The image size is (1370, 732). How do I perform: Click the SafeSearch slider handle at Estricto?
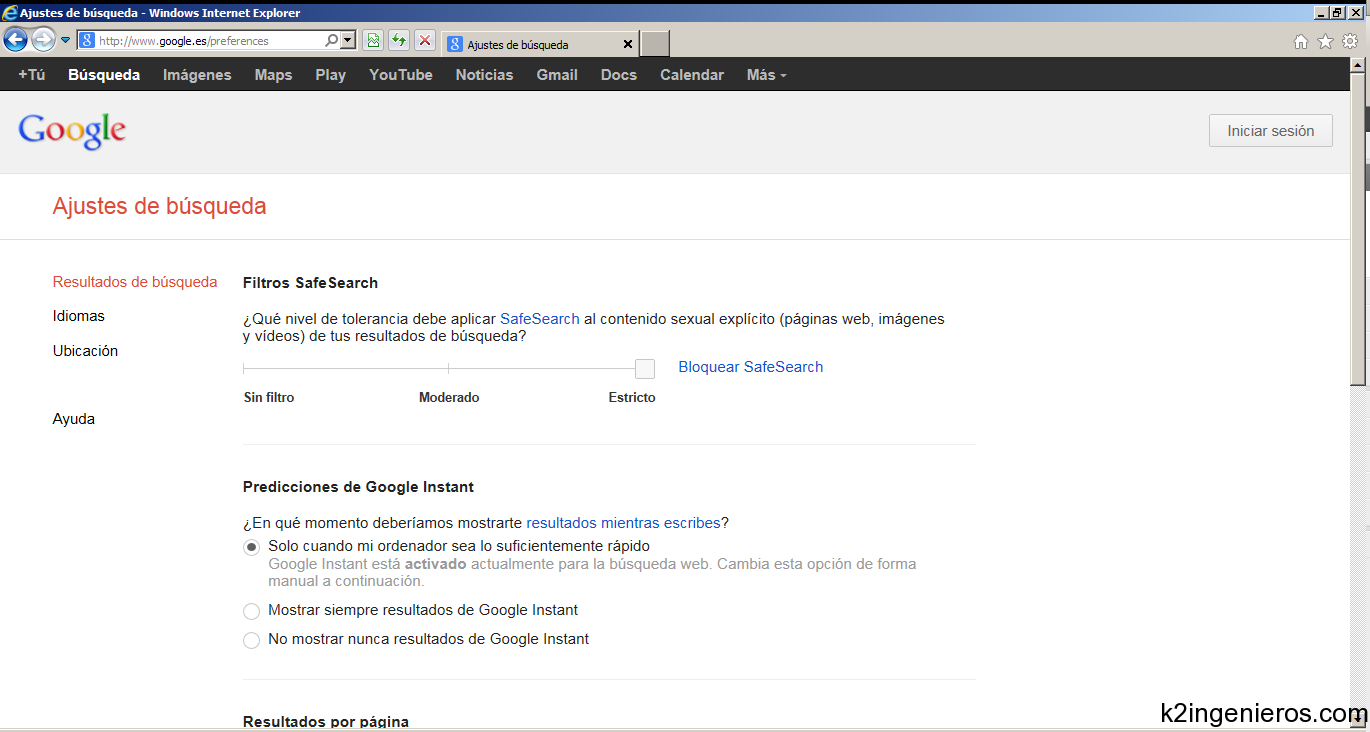[x=645, y=369]
